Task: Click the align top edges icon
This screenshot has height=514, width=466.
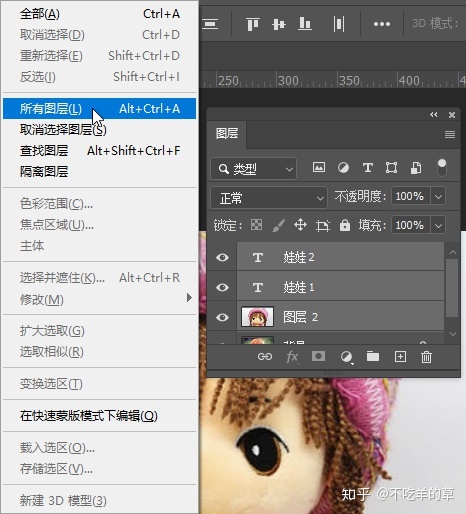Action: point(253,24)
